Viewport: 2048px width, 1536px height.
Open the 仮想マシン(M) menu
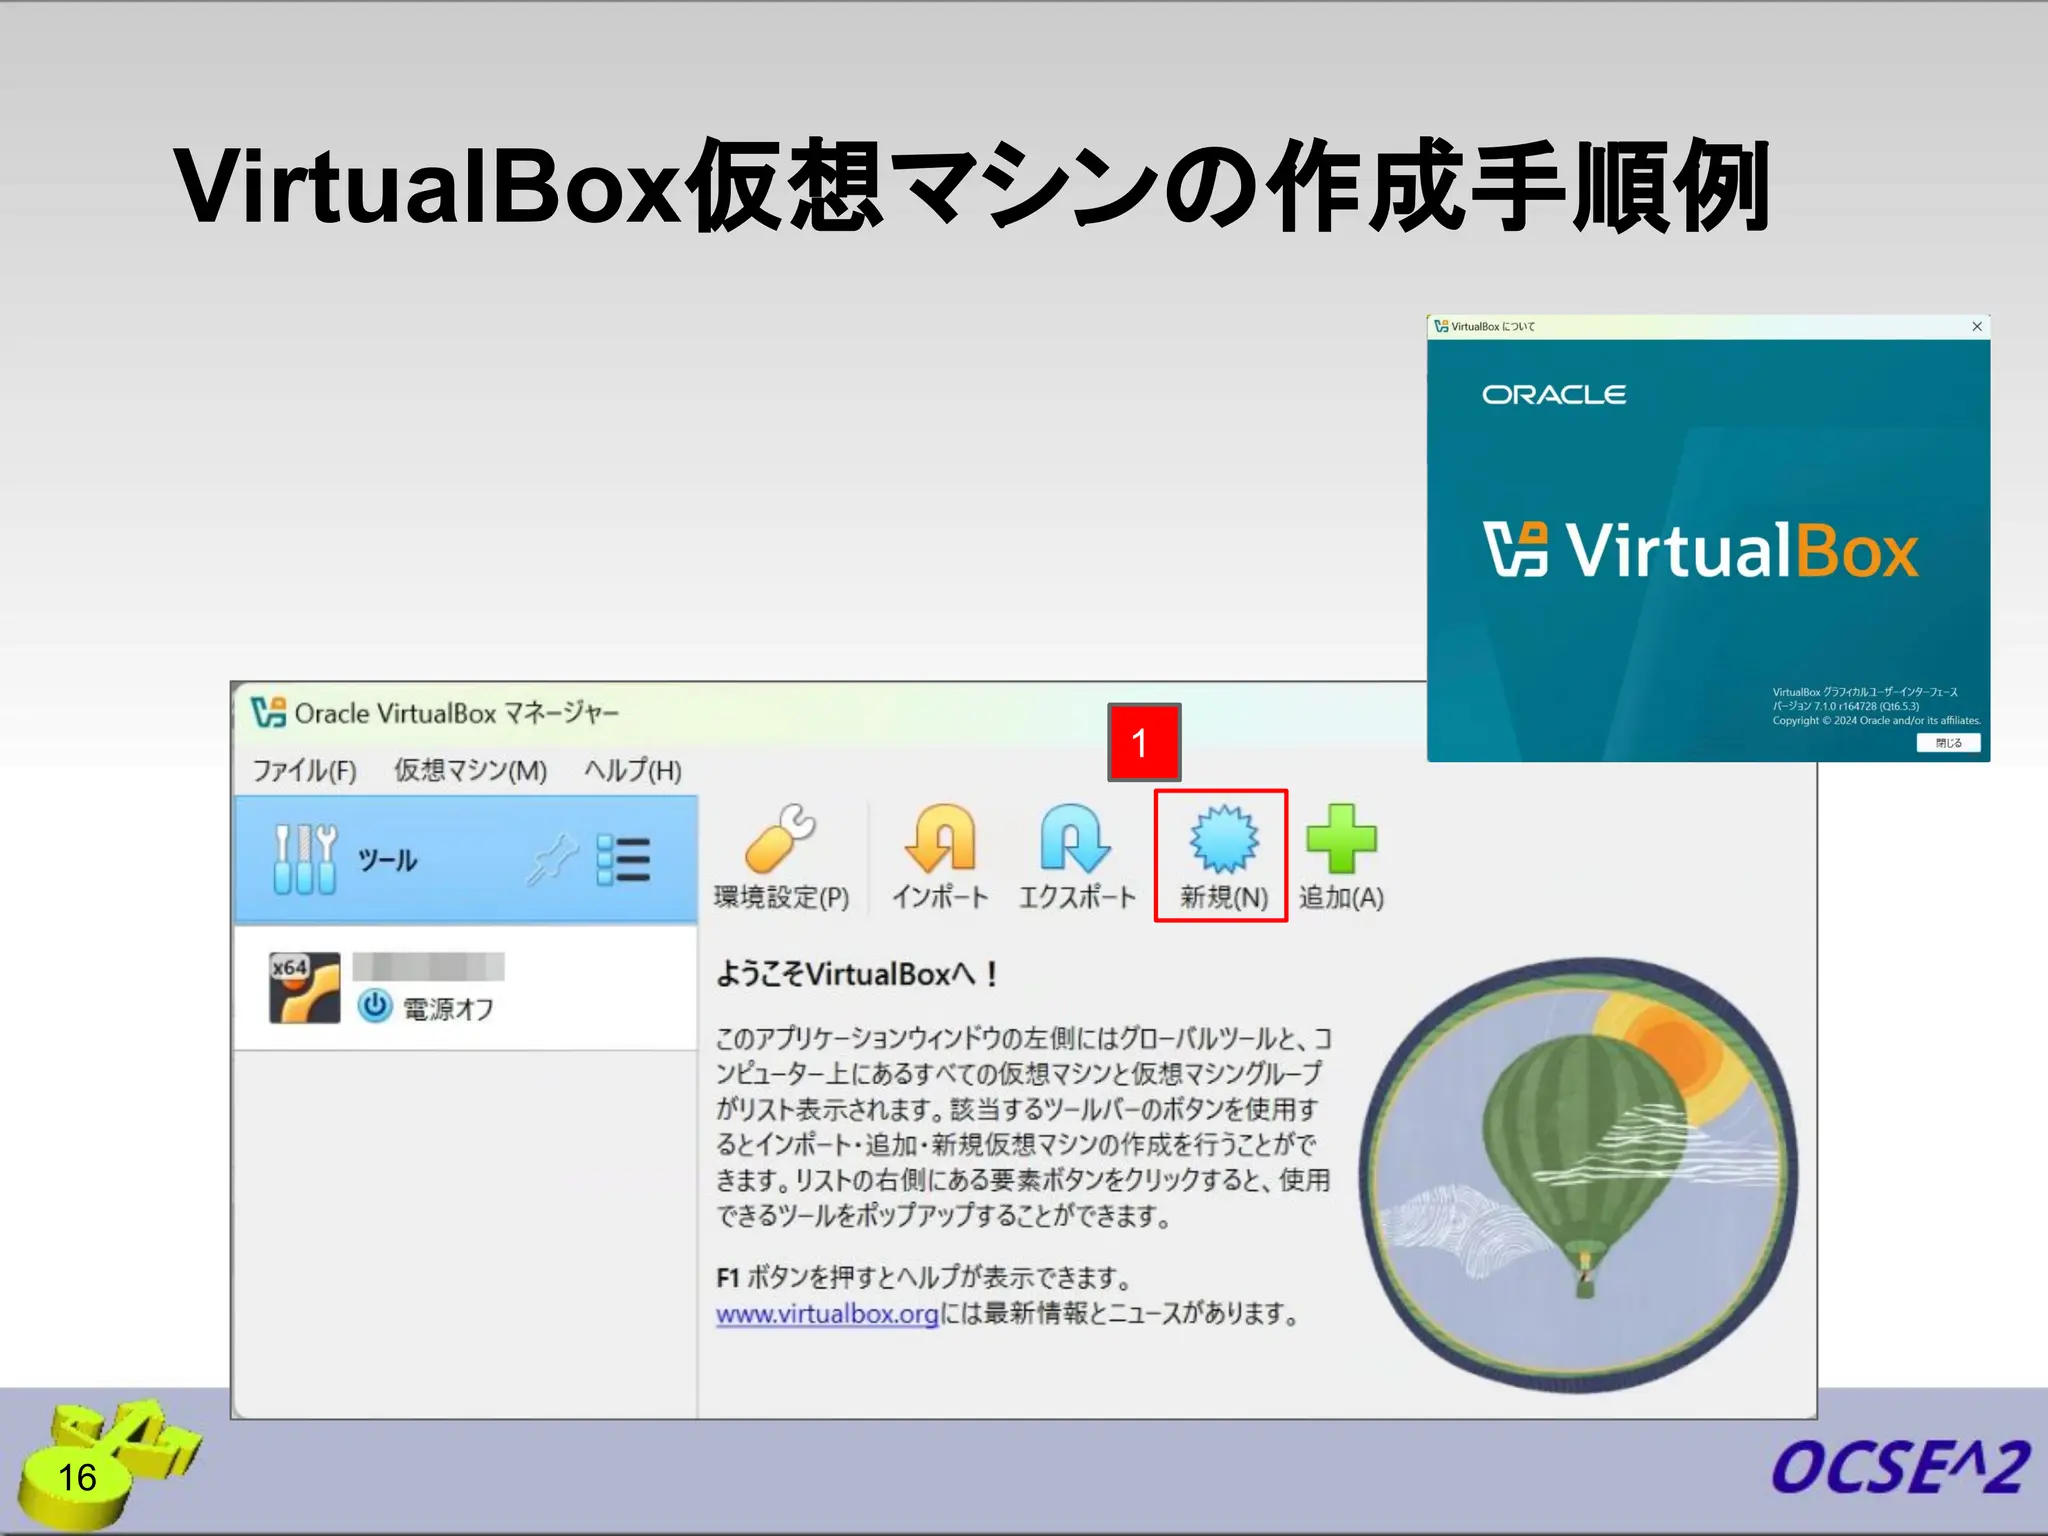pos(470,770)
